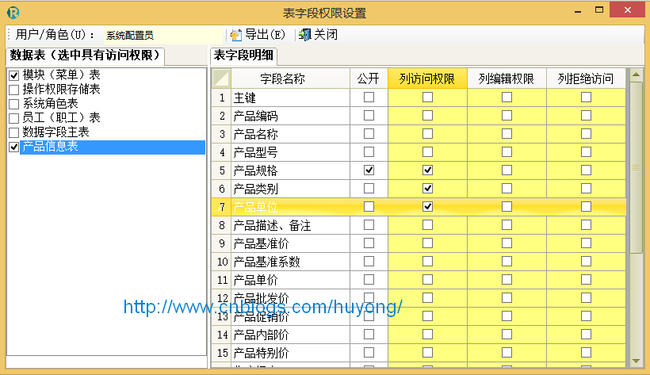Viewport: 650px width, 375px height.
Task: Click the 产品编码 field name cell
Action: [x=290, y=116]
